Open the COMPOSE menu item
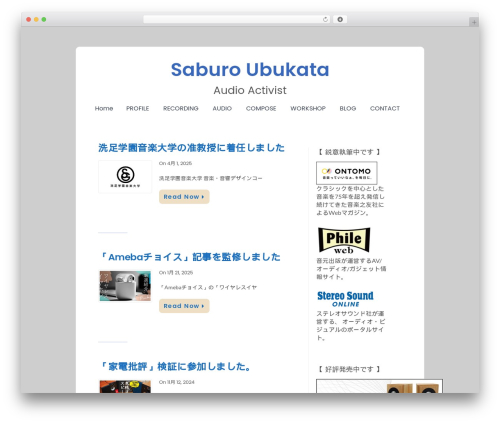This screenshot has height=423, width=500. click(261, 108)
